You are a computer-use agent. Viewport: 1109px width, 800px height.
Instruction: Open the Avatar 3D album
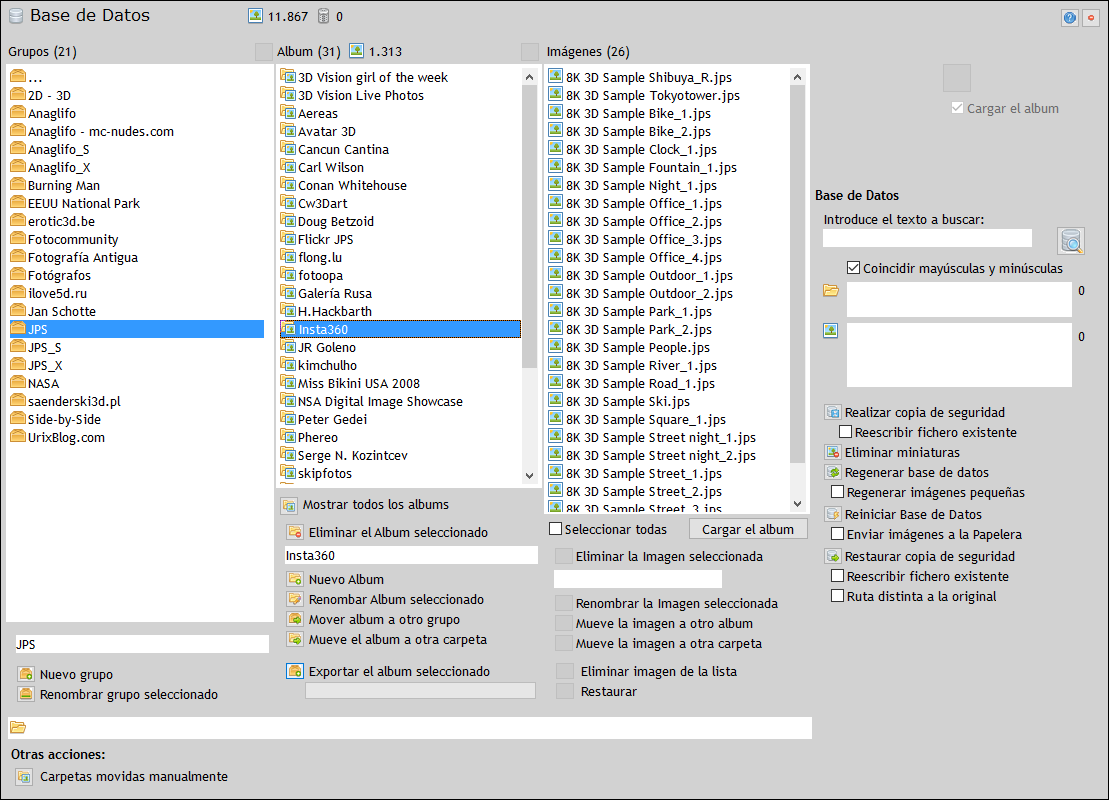click(327, 132)
